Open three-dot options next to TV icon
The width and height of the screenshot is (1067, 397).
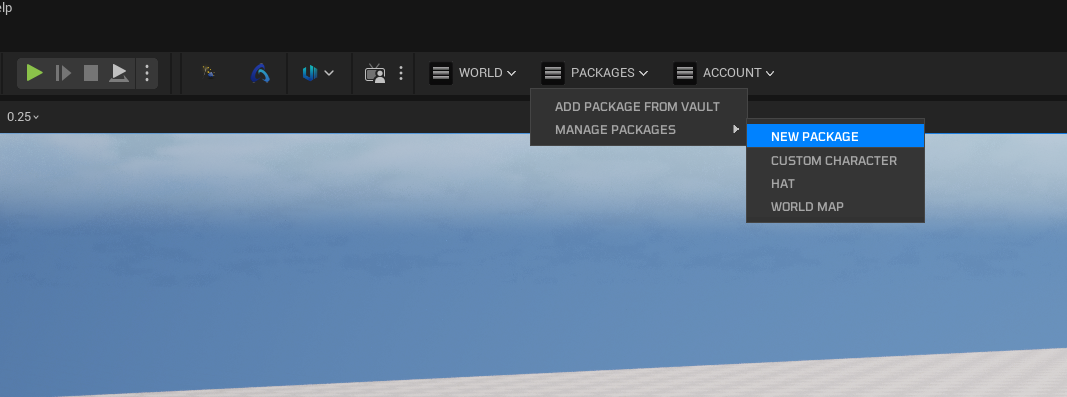(x=401, y=73)
